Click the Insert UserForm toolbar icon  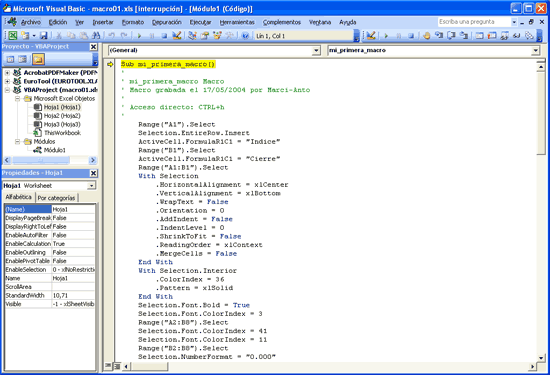25,35
